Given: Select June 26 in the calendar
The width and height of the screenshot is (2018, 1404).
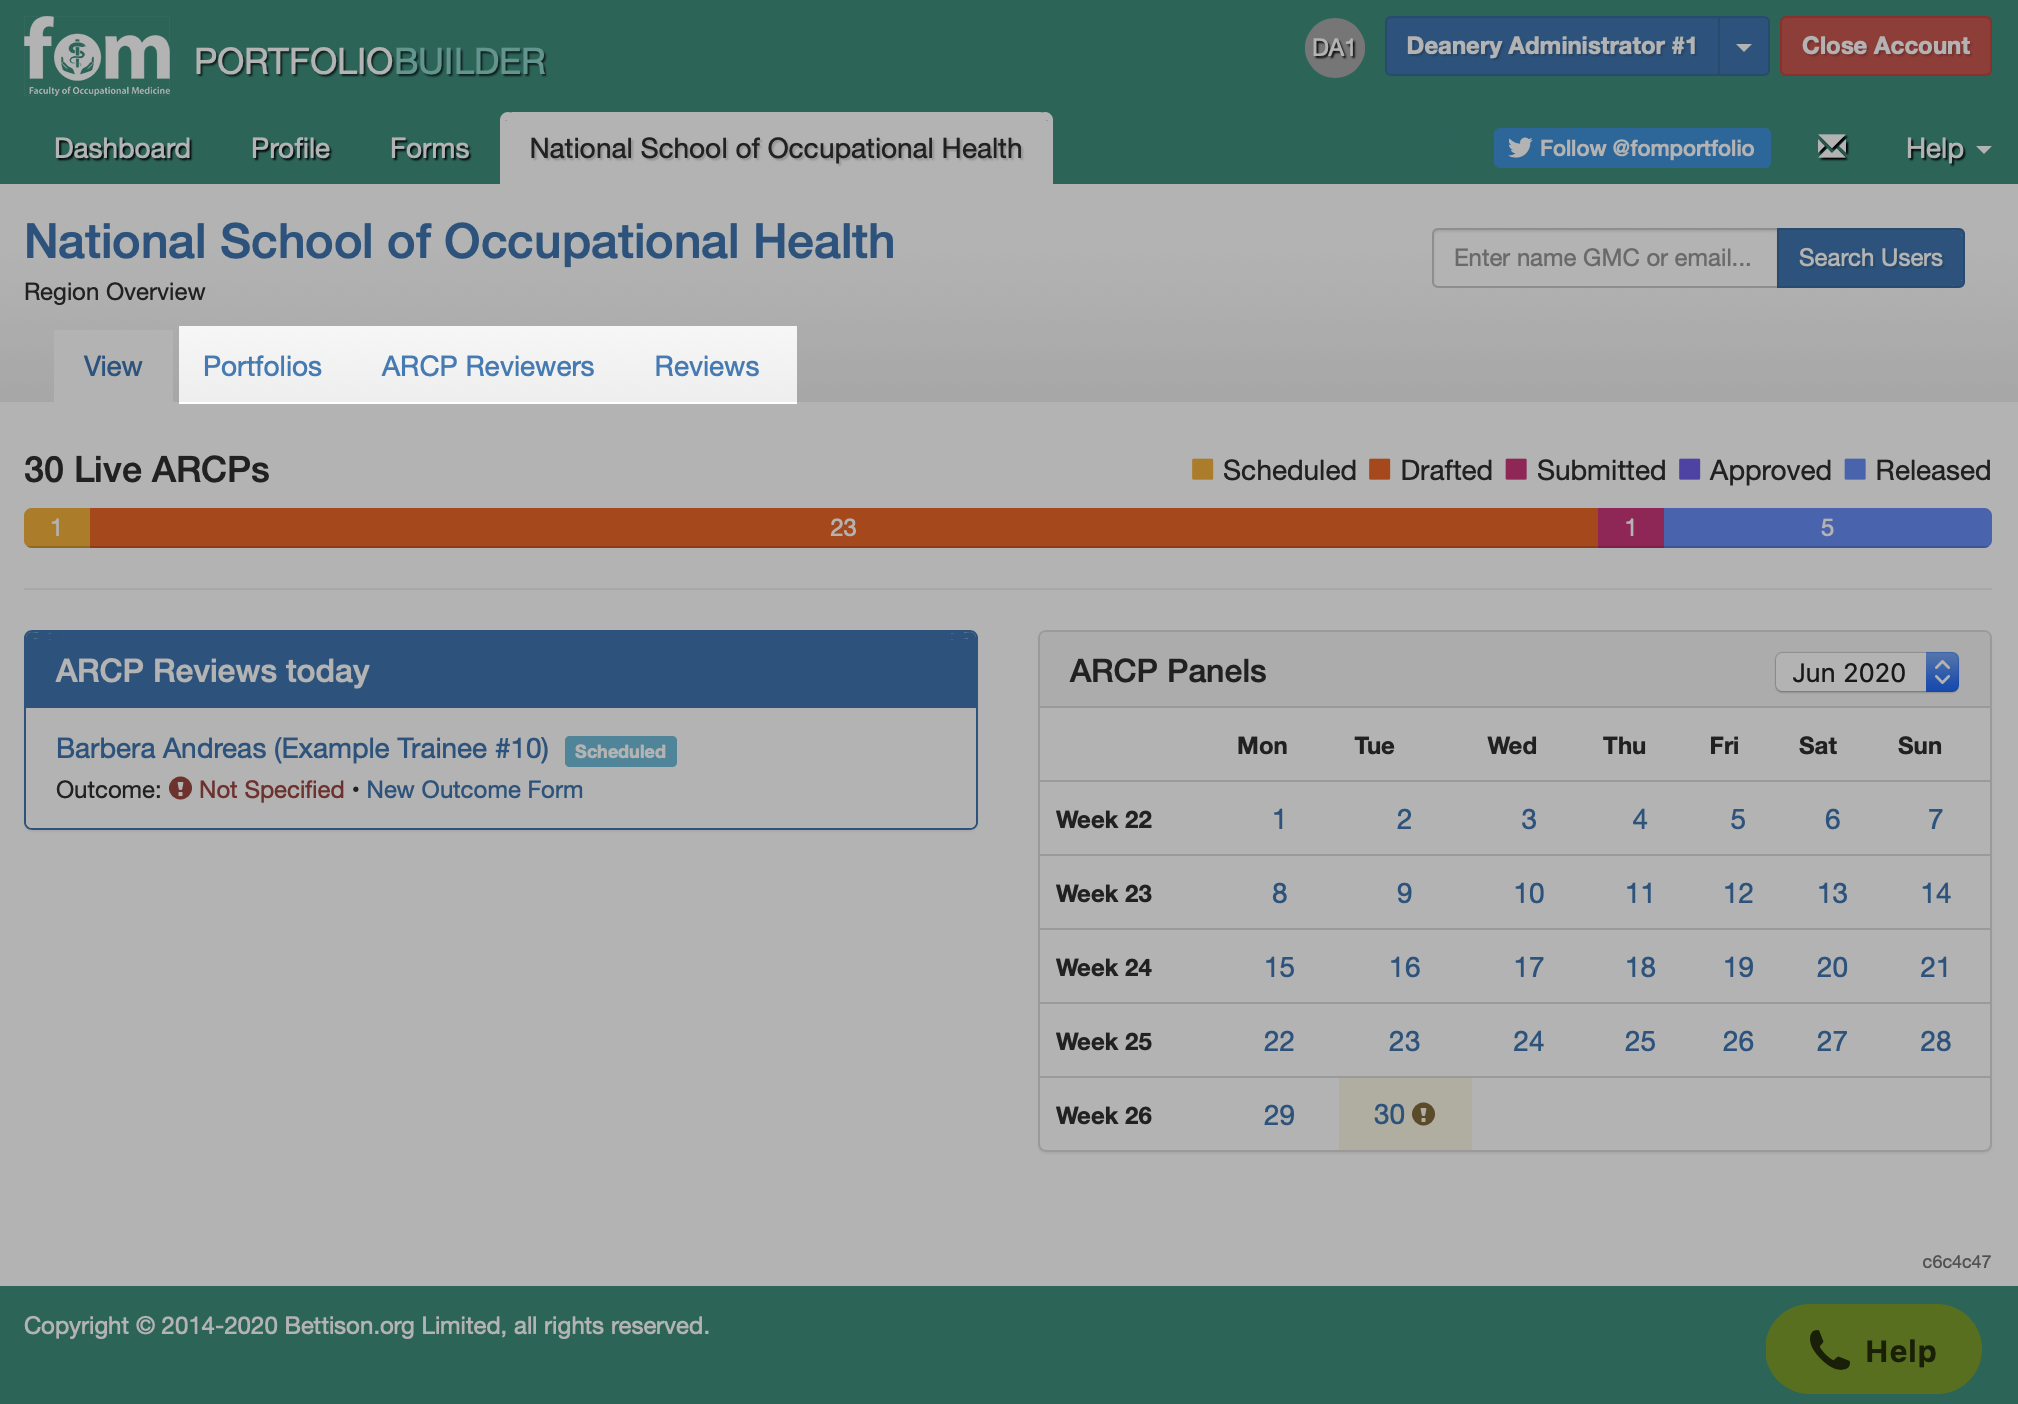Looking at the screenshot, I should pos(1738,1041).
